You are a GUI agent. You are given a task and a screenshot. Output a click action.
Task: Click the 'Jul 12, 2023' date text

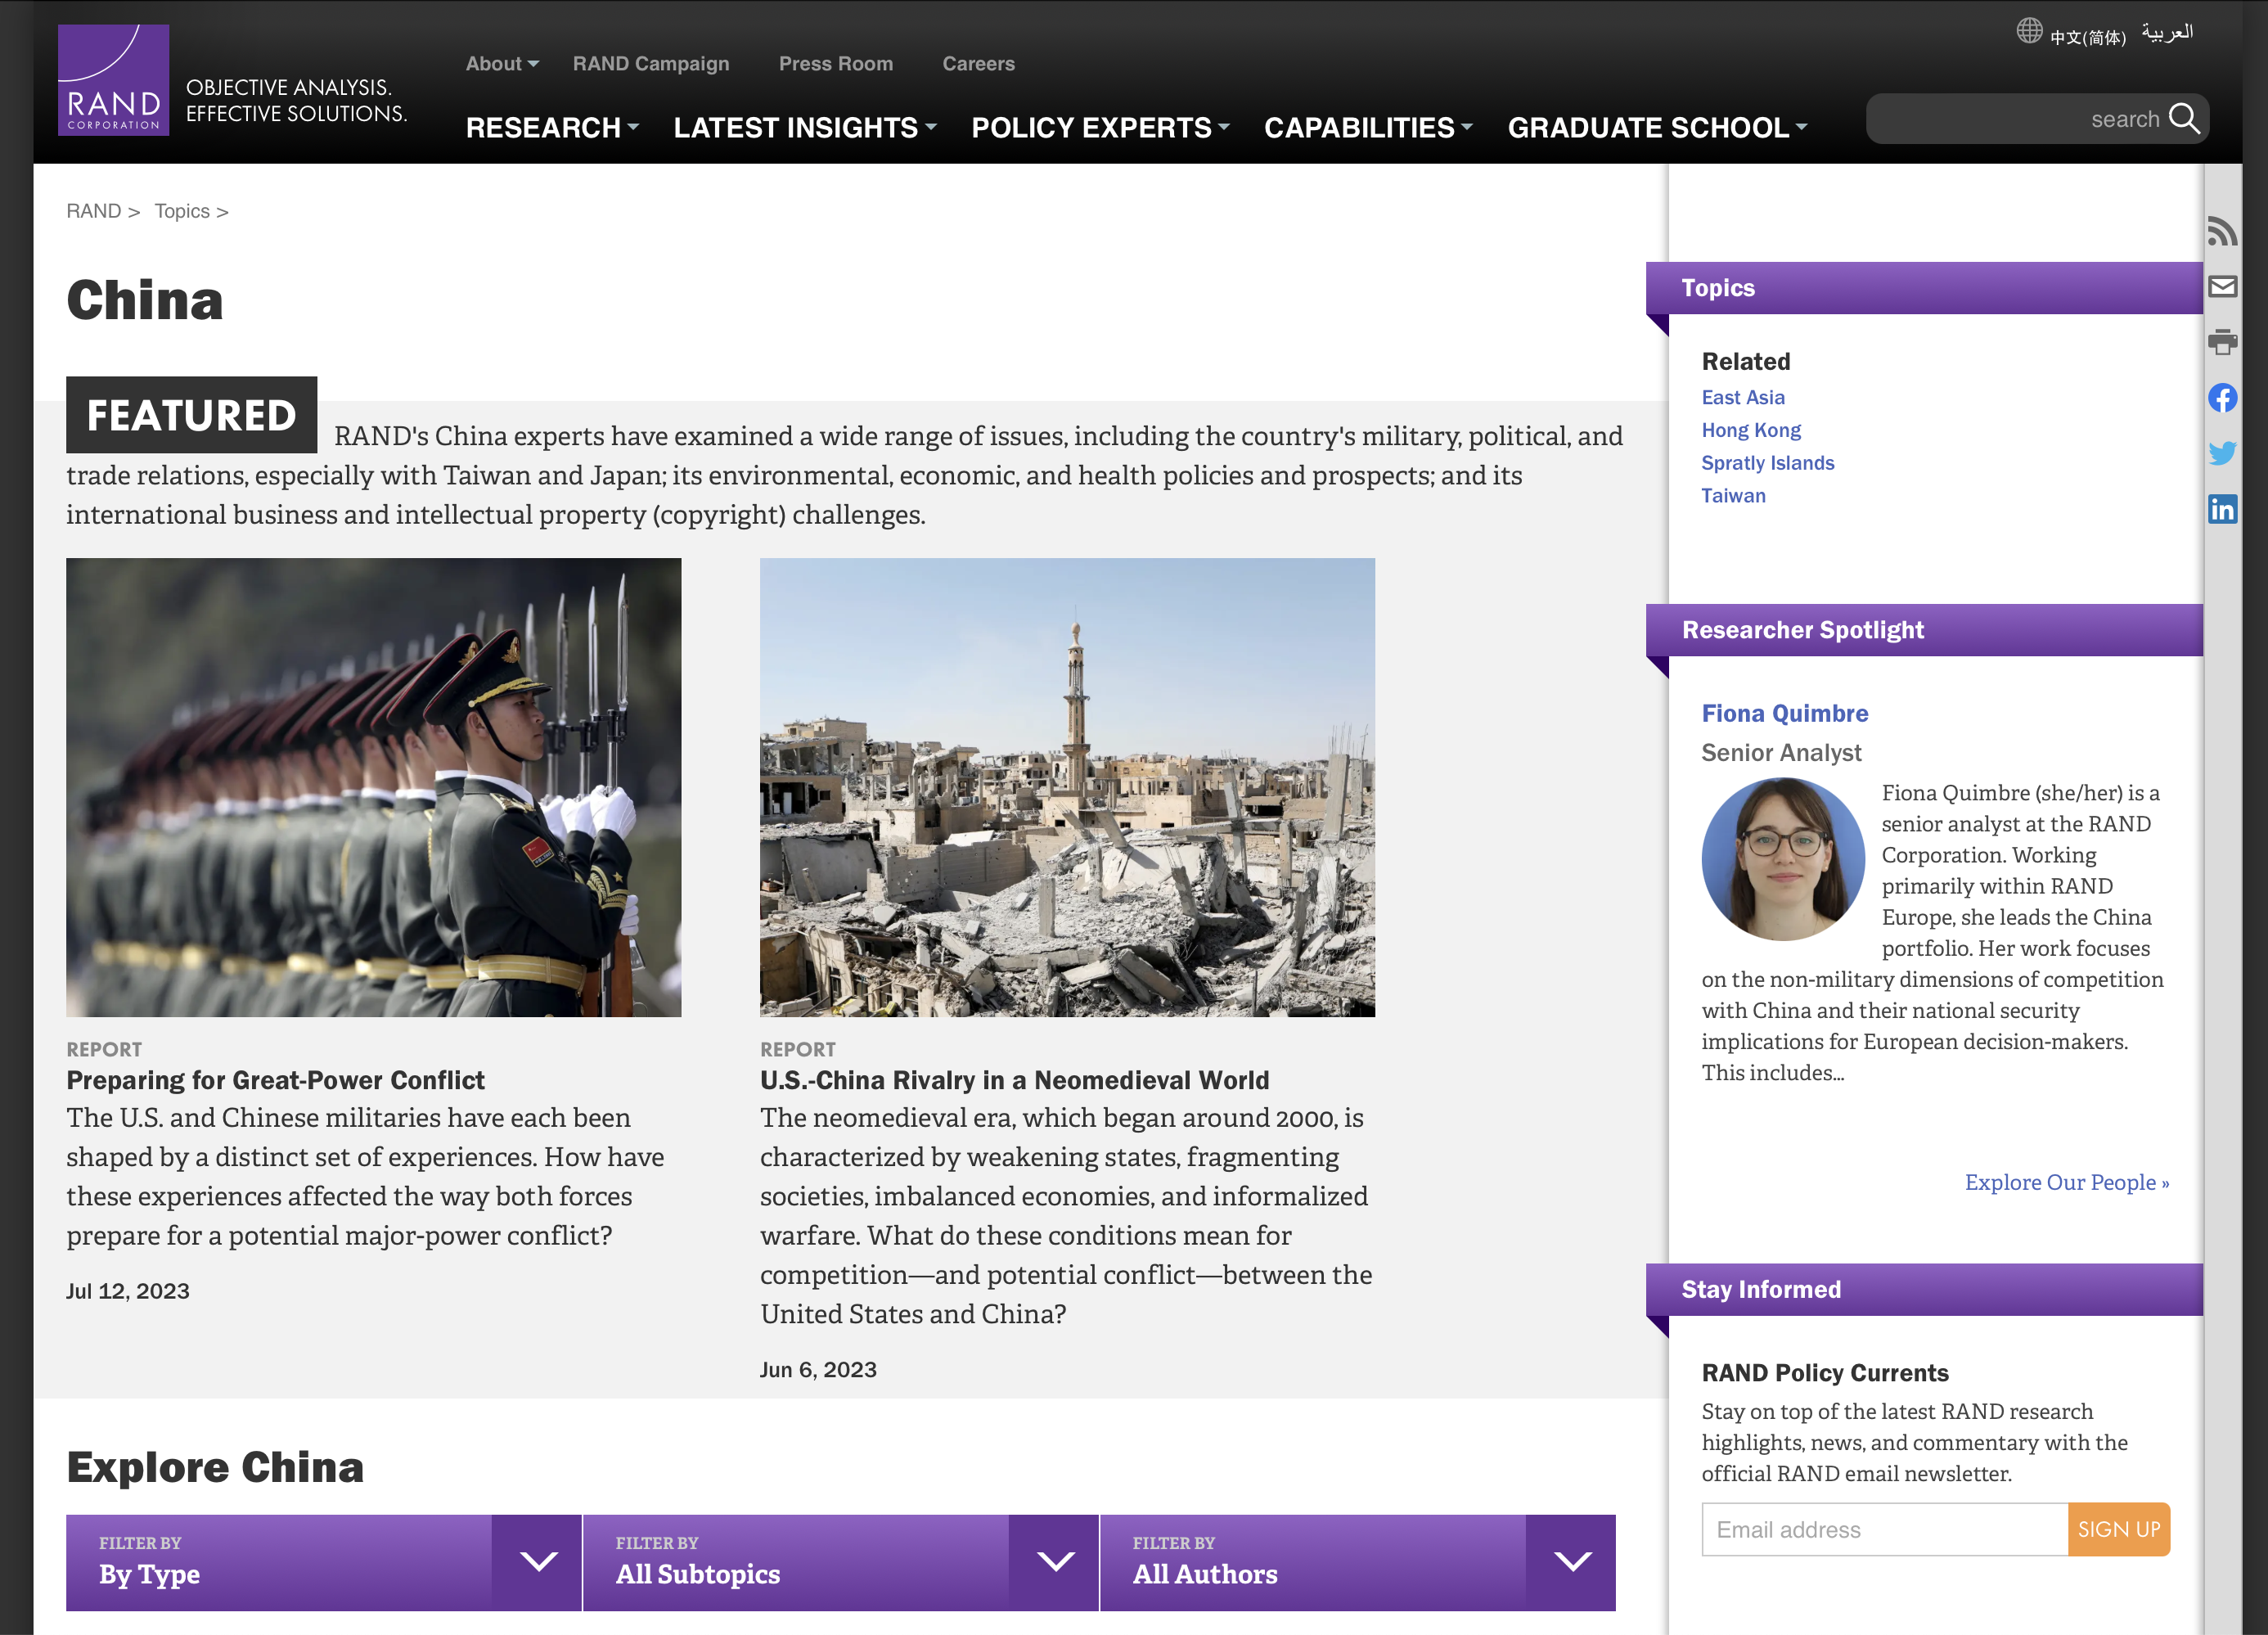[x=128, y=1291]
